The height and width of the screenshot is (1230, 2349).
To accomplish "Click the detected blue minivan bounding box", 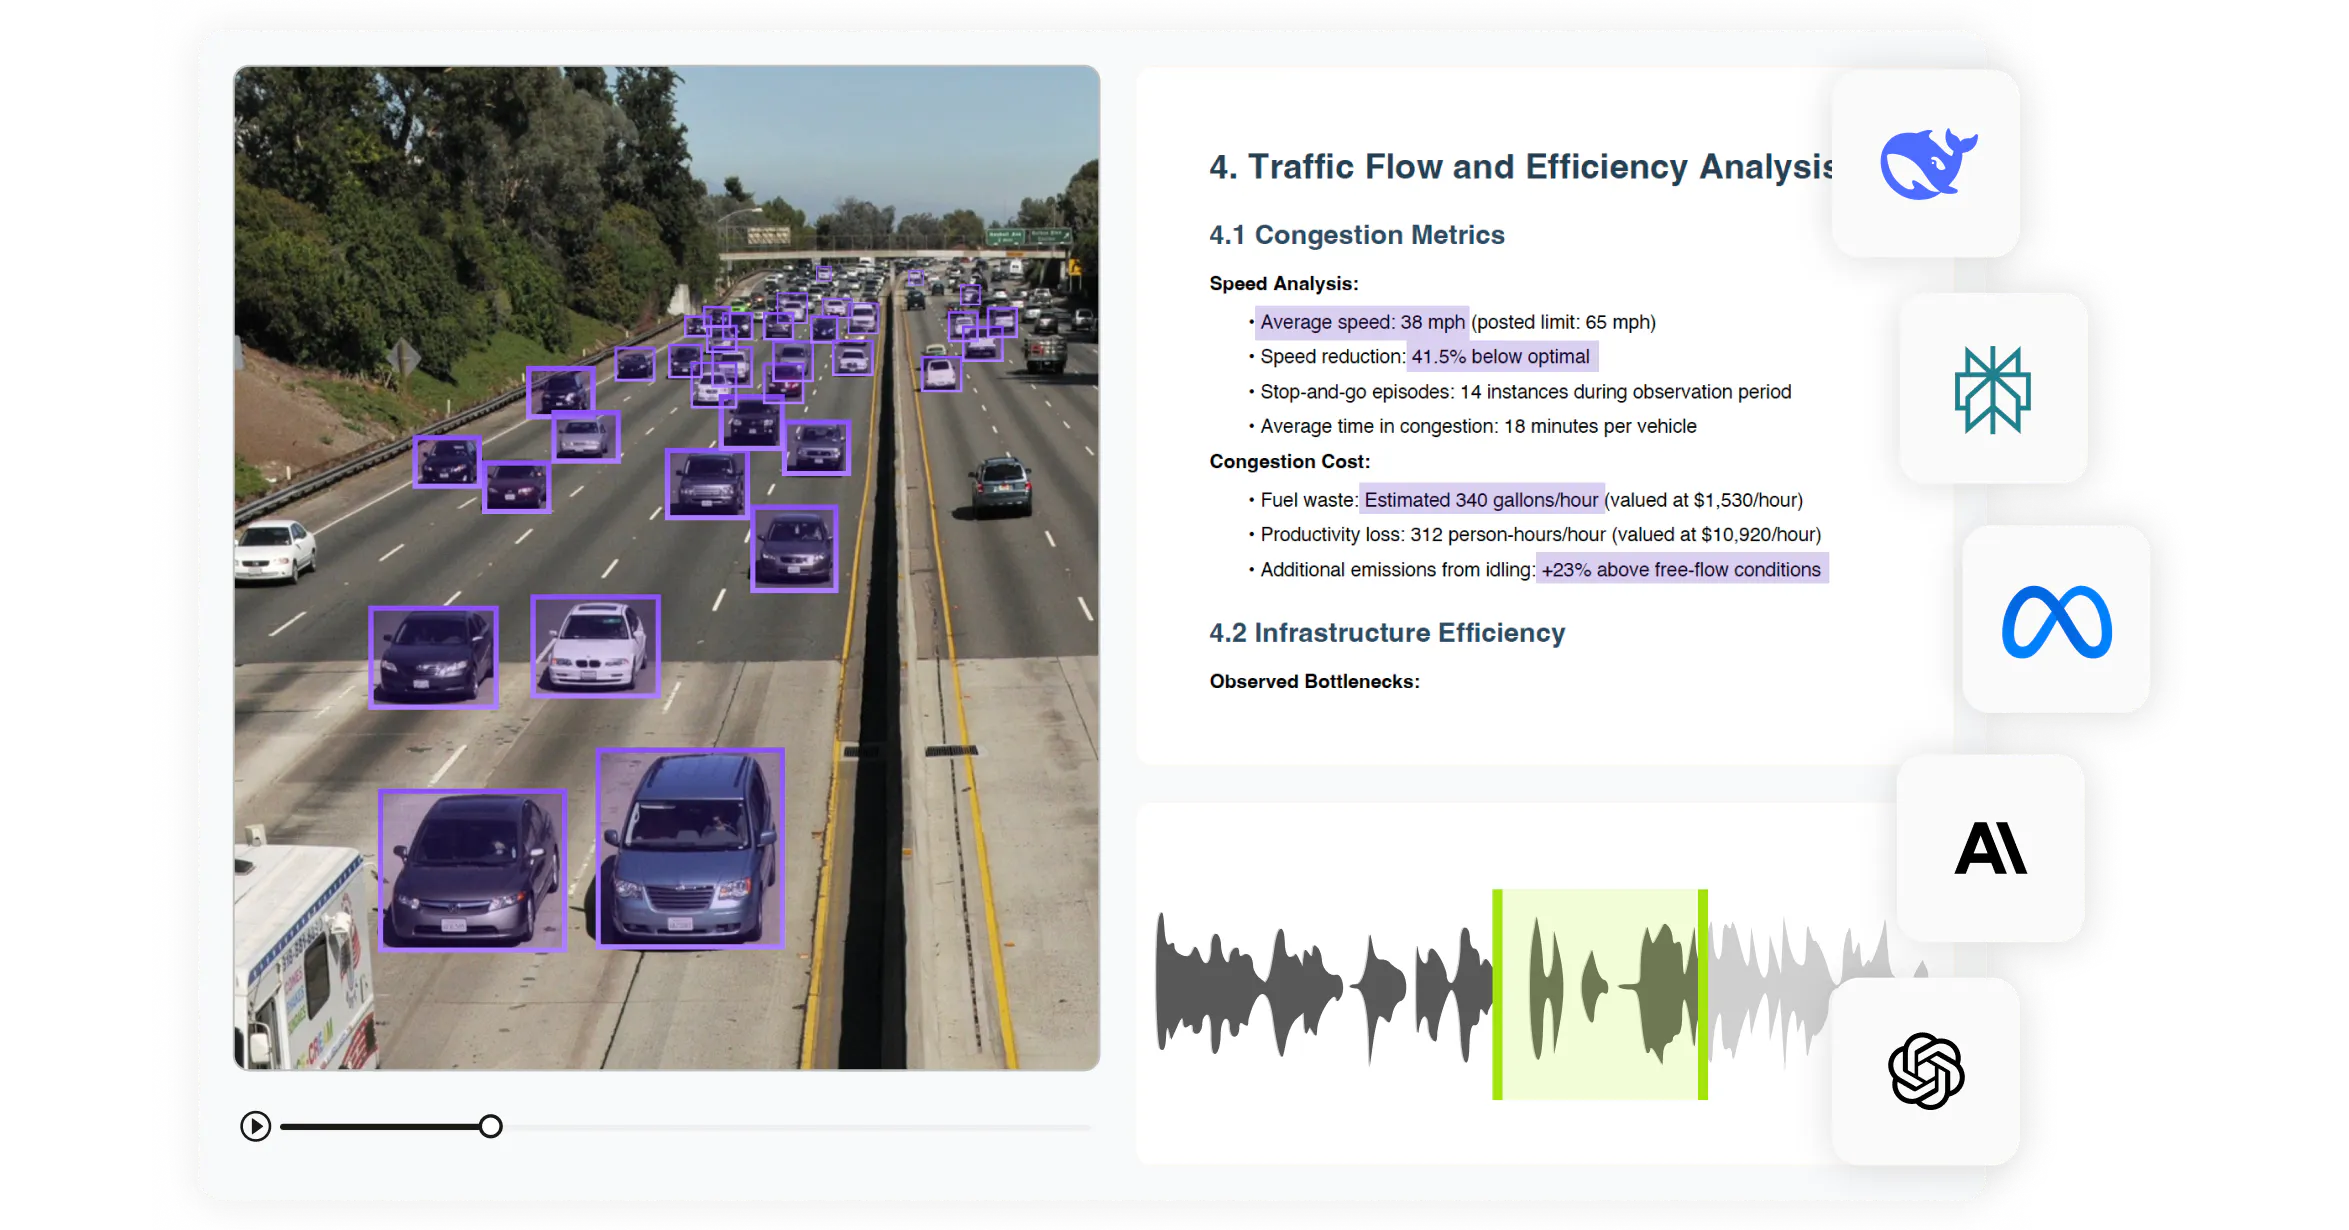I will click(x=689, y=848).
